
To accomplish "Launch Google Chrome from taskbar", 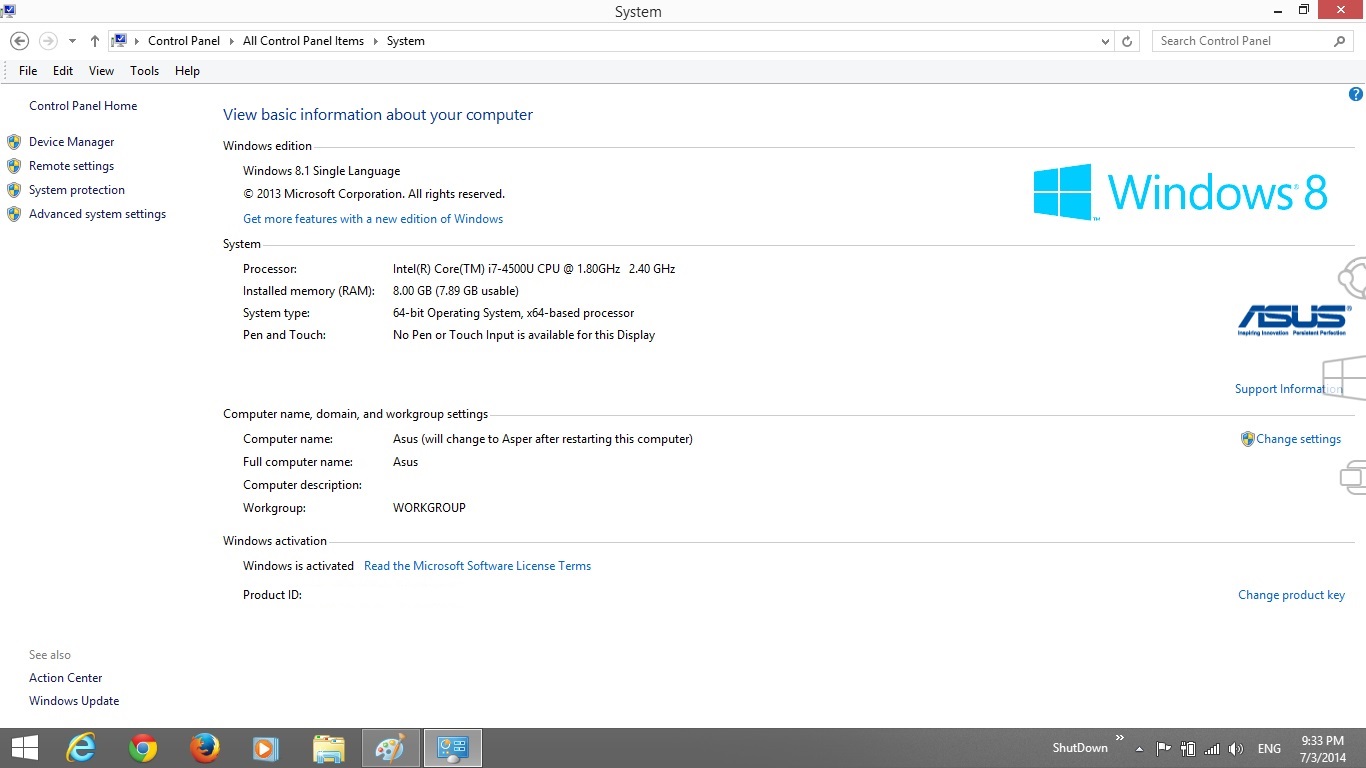I will (143, 748).
